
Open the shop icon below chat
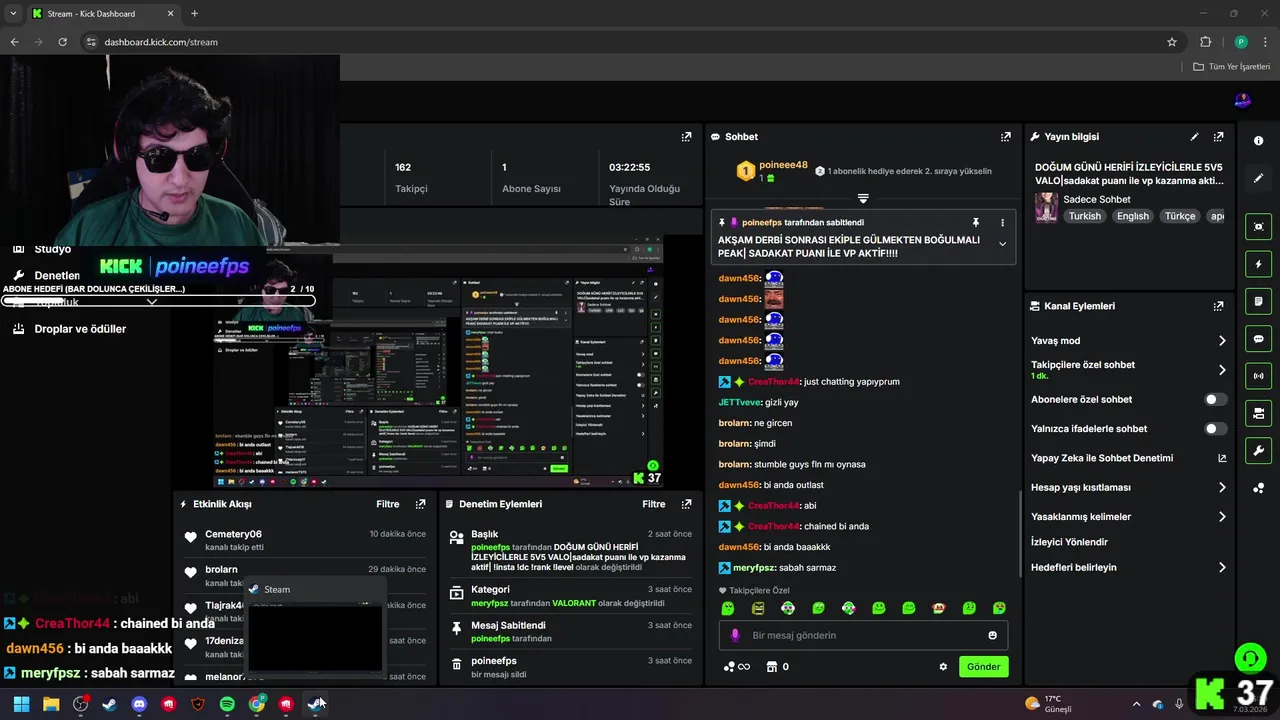click(x=771, y=667)
